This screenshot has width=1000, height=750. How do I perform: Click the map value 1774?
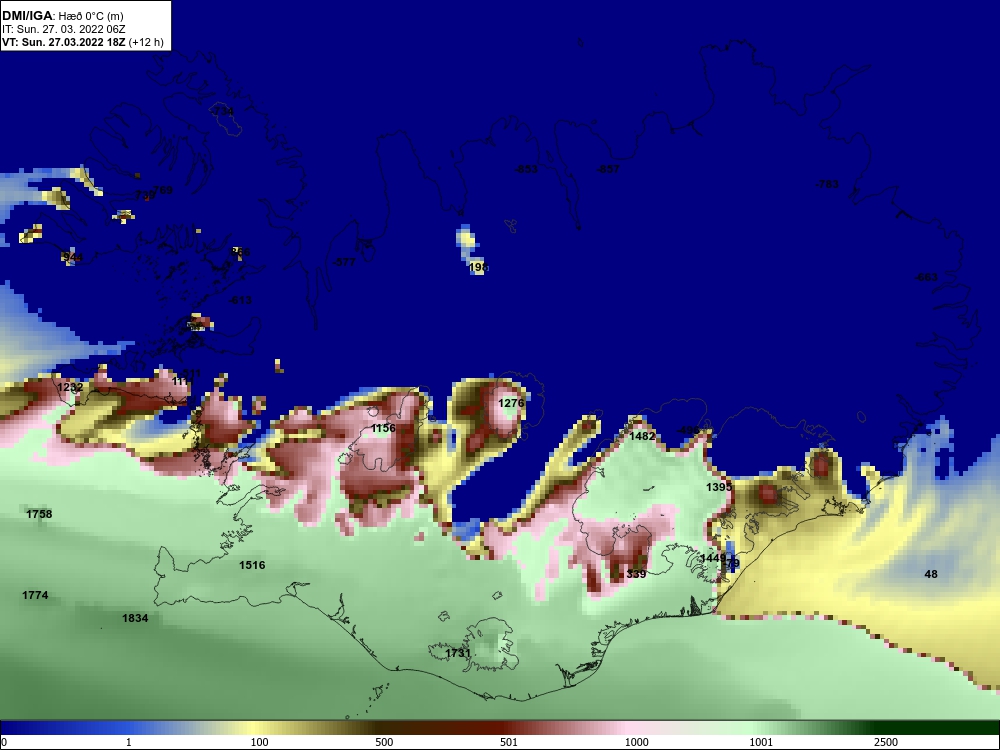(x=35, y=595)
